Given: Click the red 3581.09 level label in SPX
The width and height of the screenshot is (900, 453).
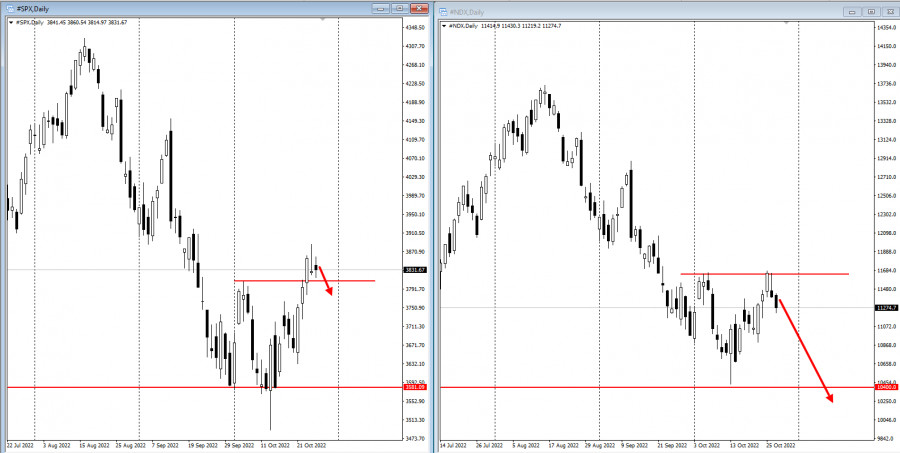Looking at the screenshot, I should click(417, 388).
